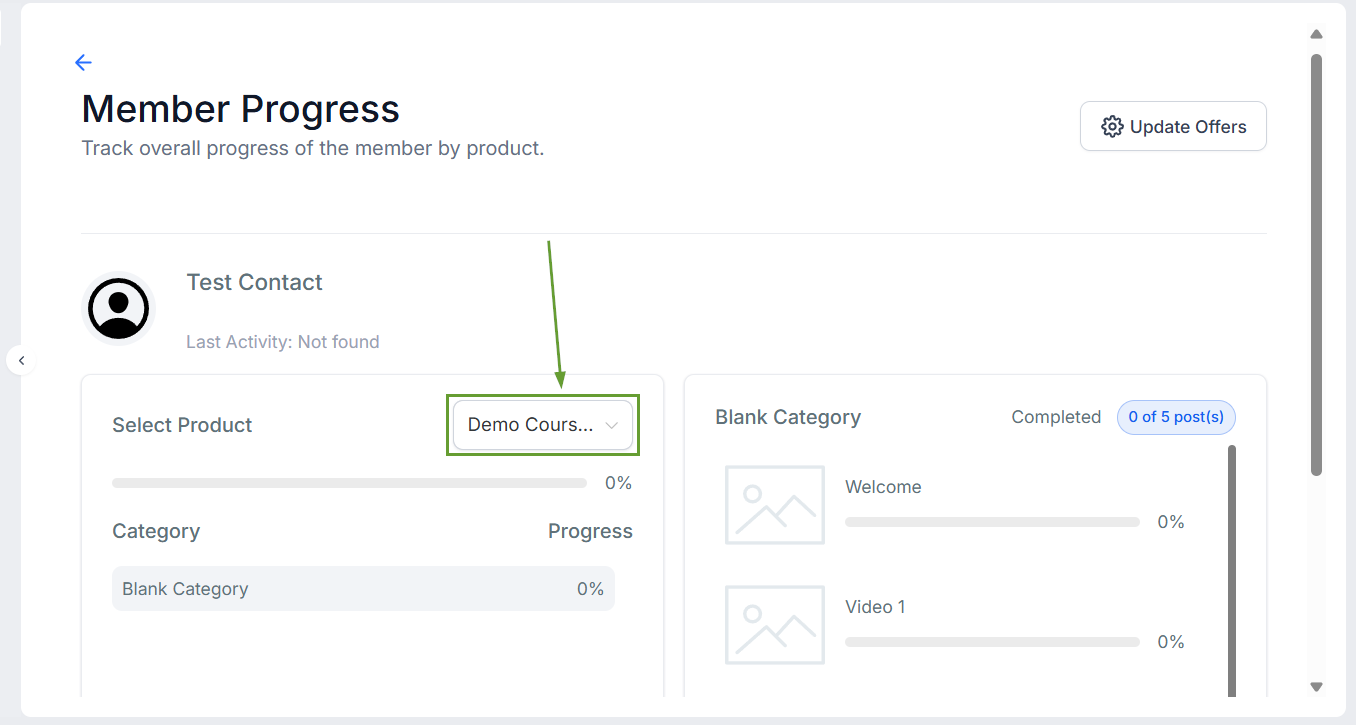Image resolution: width=1356 pixels, height=725 pixels.
Task: Click the gear icon in Update Offers
Action: coord(1112,127)
